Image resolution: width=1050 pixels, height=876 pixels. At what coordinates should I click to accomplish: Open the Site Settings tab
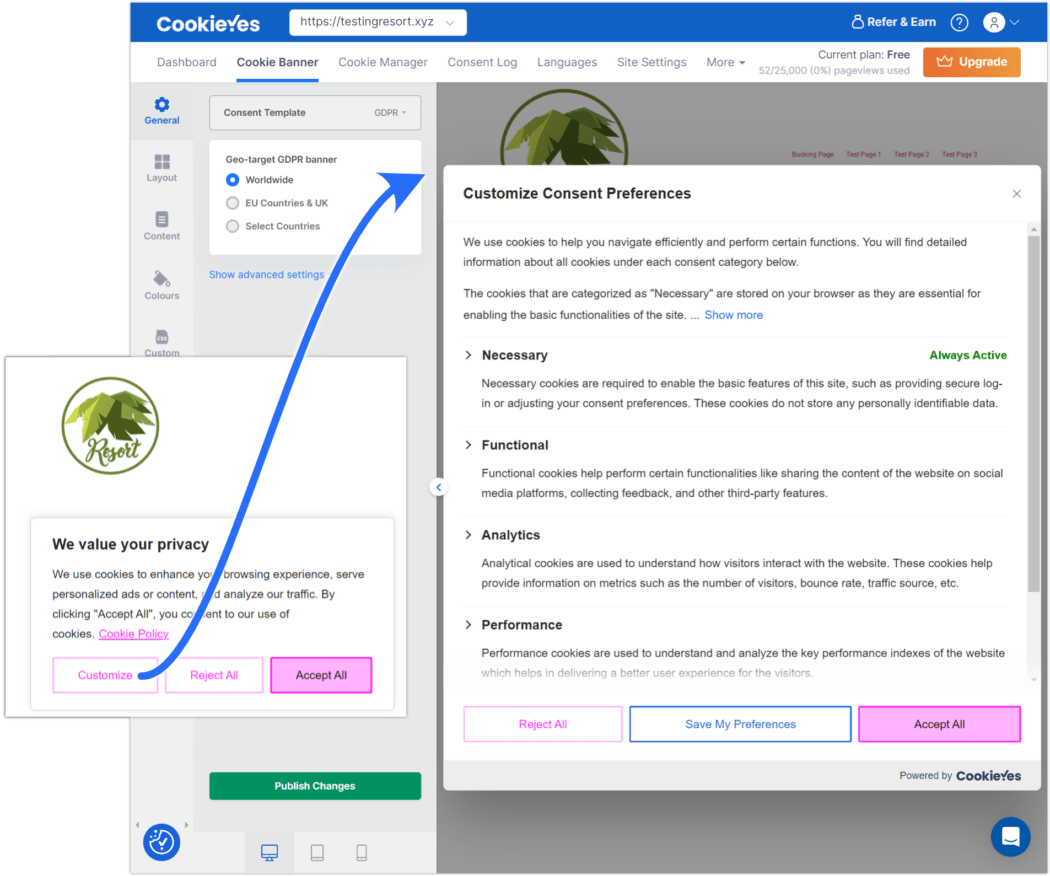pos(652,62)
